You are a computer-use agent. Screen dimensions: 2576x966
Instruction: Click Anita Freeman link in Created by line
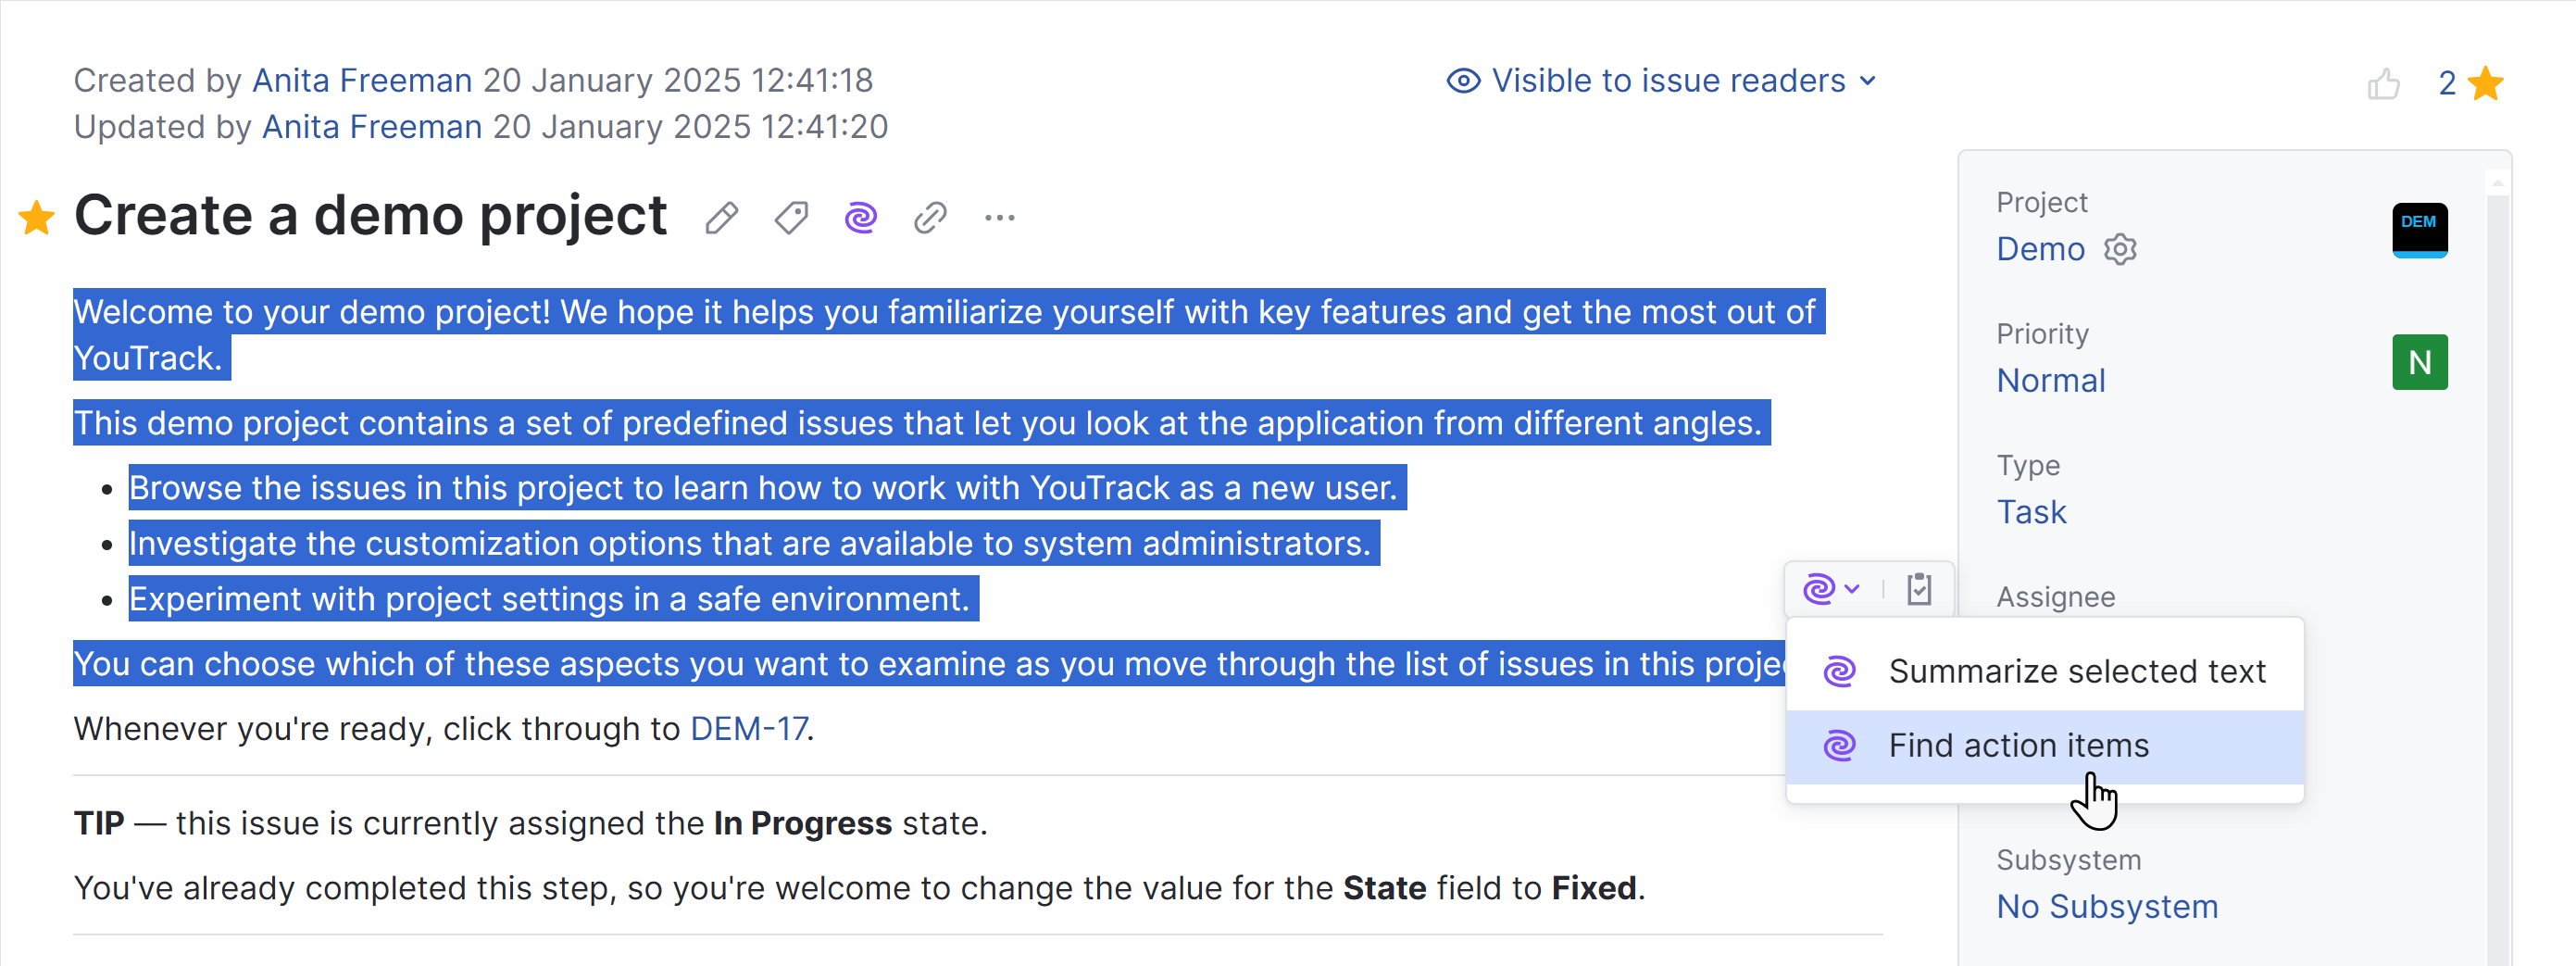pos(362,81)
